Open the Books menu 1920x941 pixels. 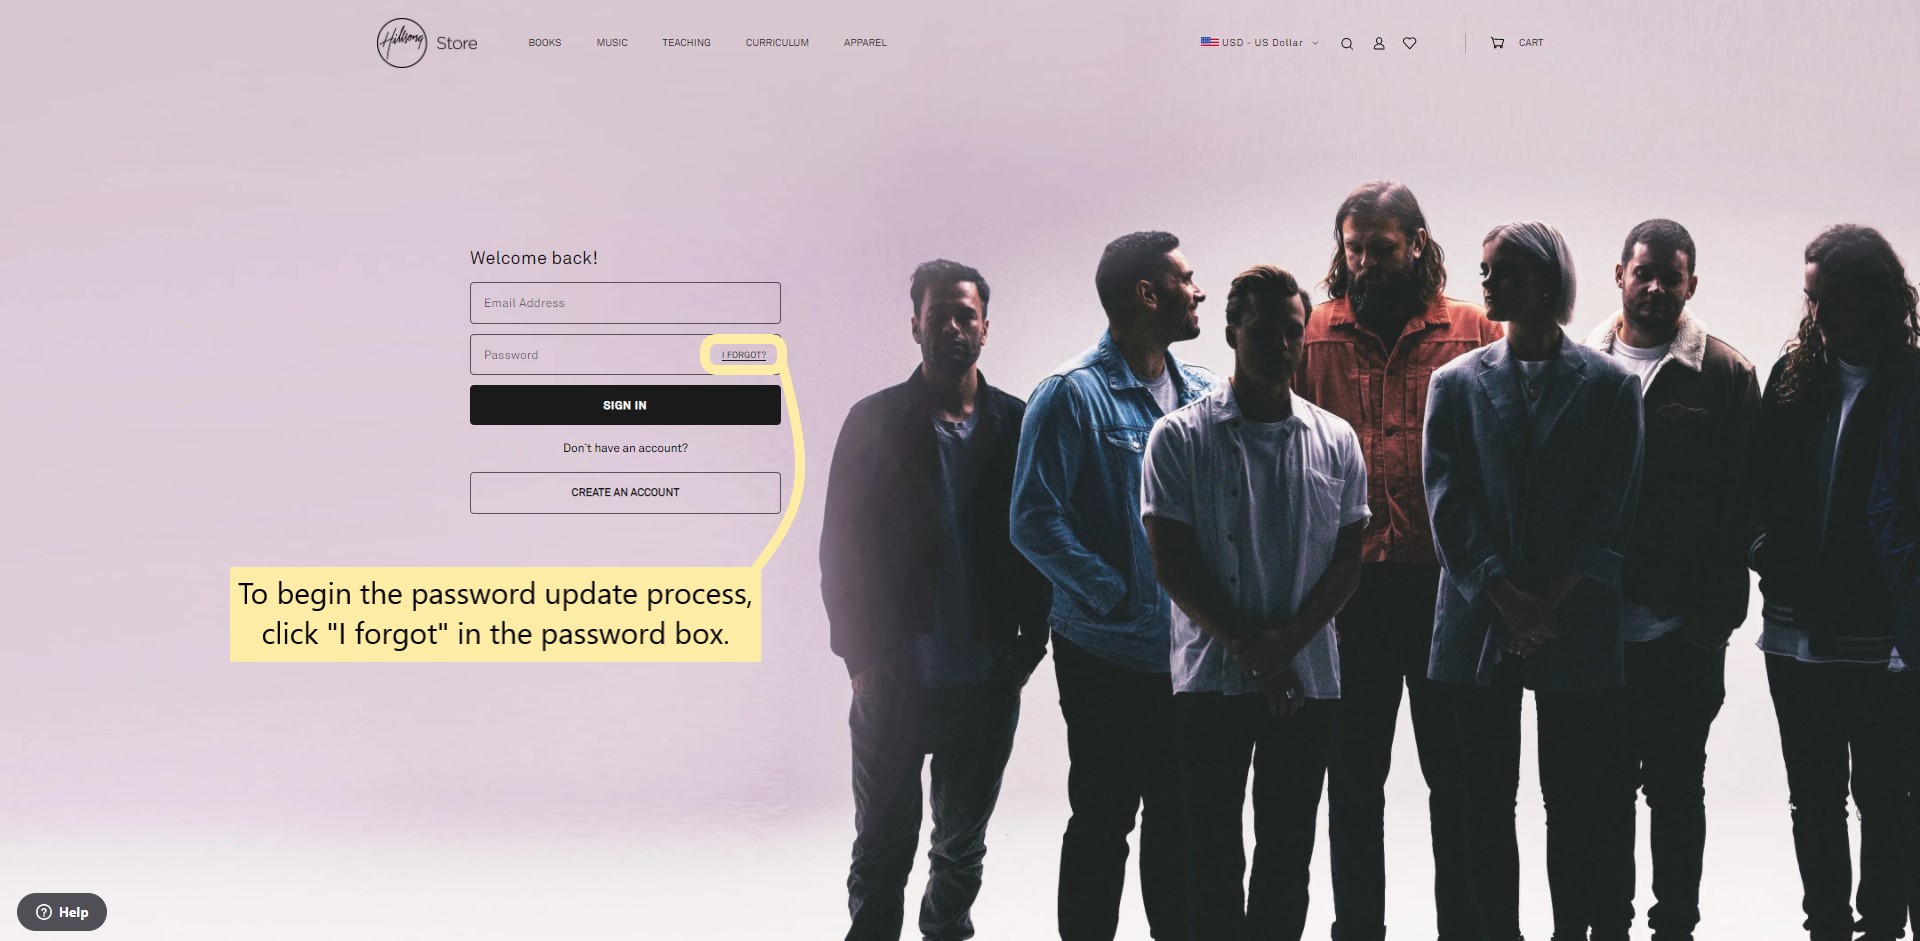click(x=545, y=43)
